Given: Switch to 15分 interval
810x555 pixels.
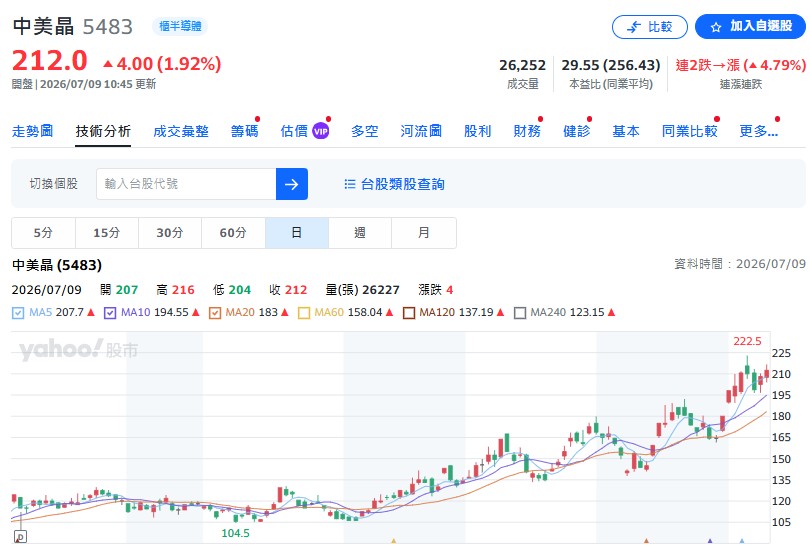Looking at the screenshot, I should (x=107, y=233).
